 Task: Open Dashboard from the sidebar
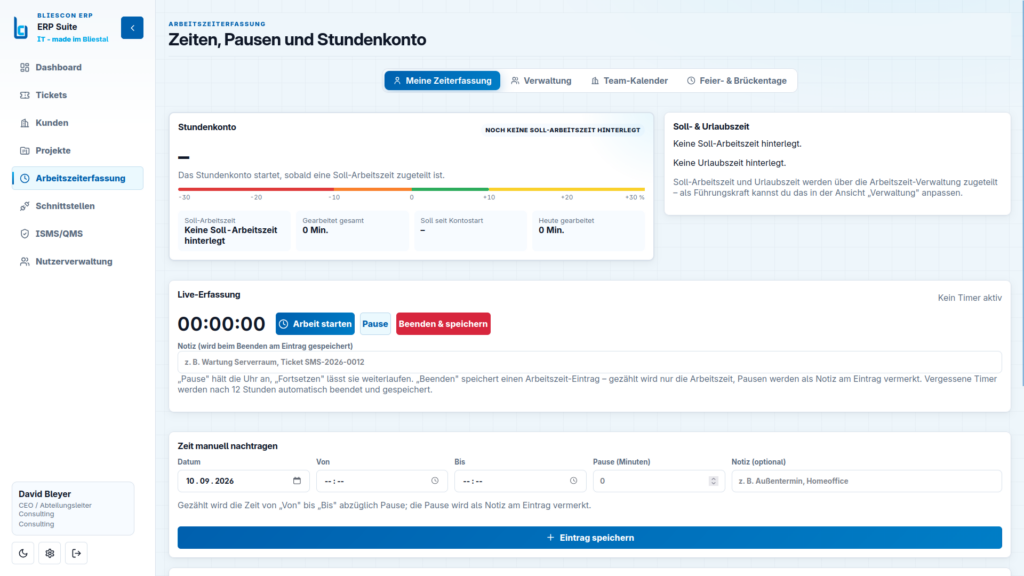click(x=78, y=67)
